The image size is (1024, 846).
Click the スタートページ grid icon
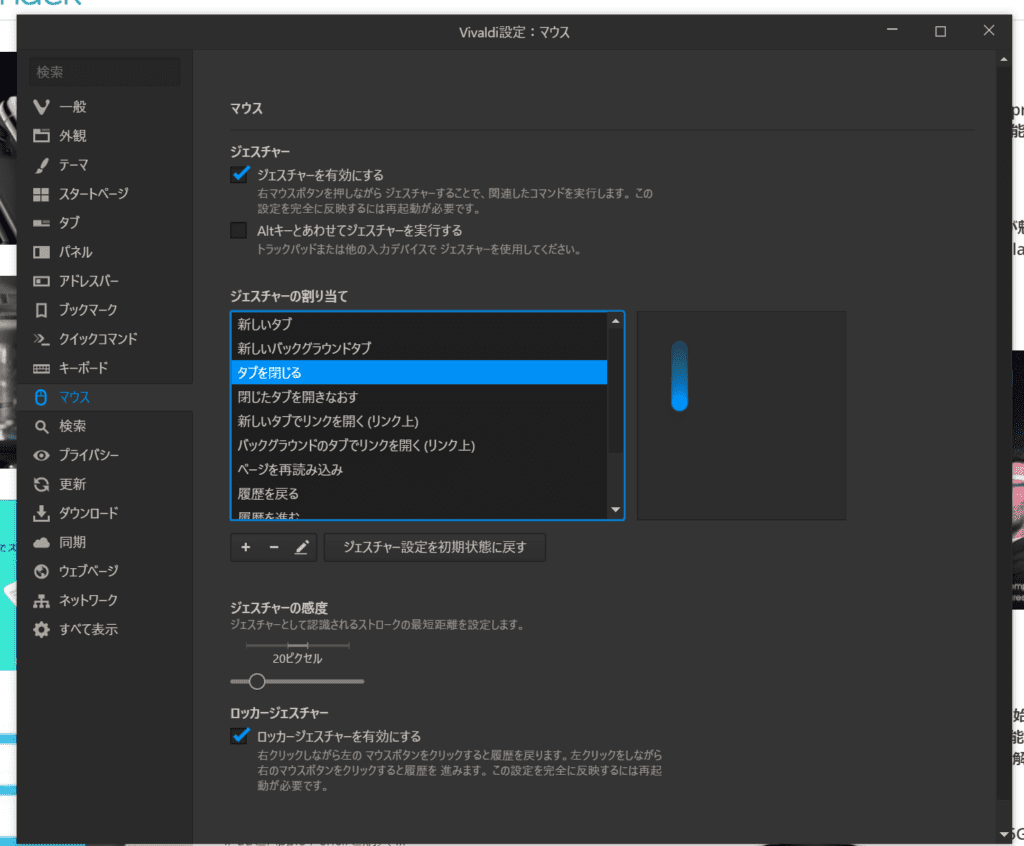tap(41, 194)
